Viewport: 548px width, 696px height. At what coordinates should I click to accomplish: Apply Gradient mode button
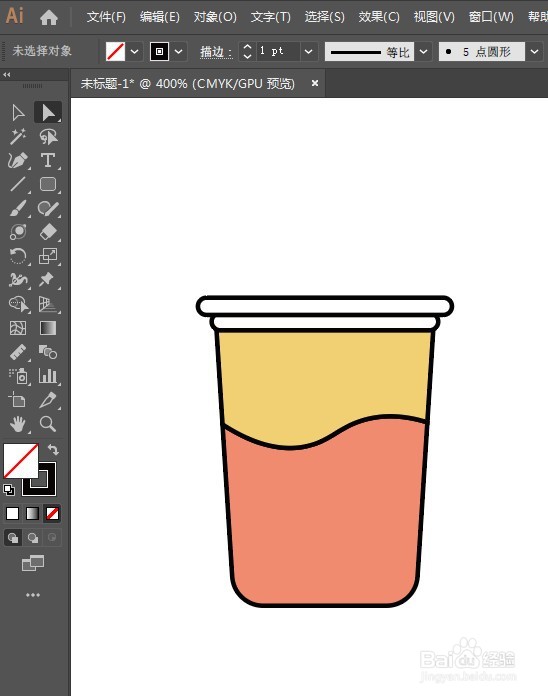click(x=32, y=514)
